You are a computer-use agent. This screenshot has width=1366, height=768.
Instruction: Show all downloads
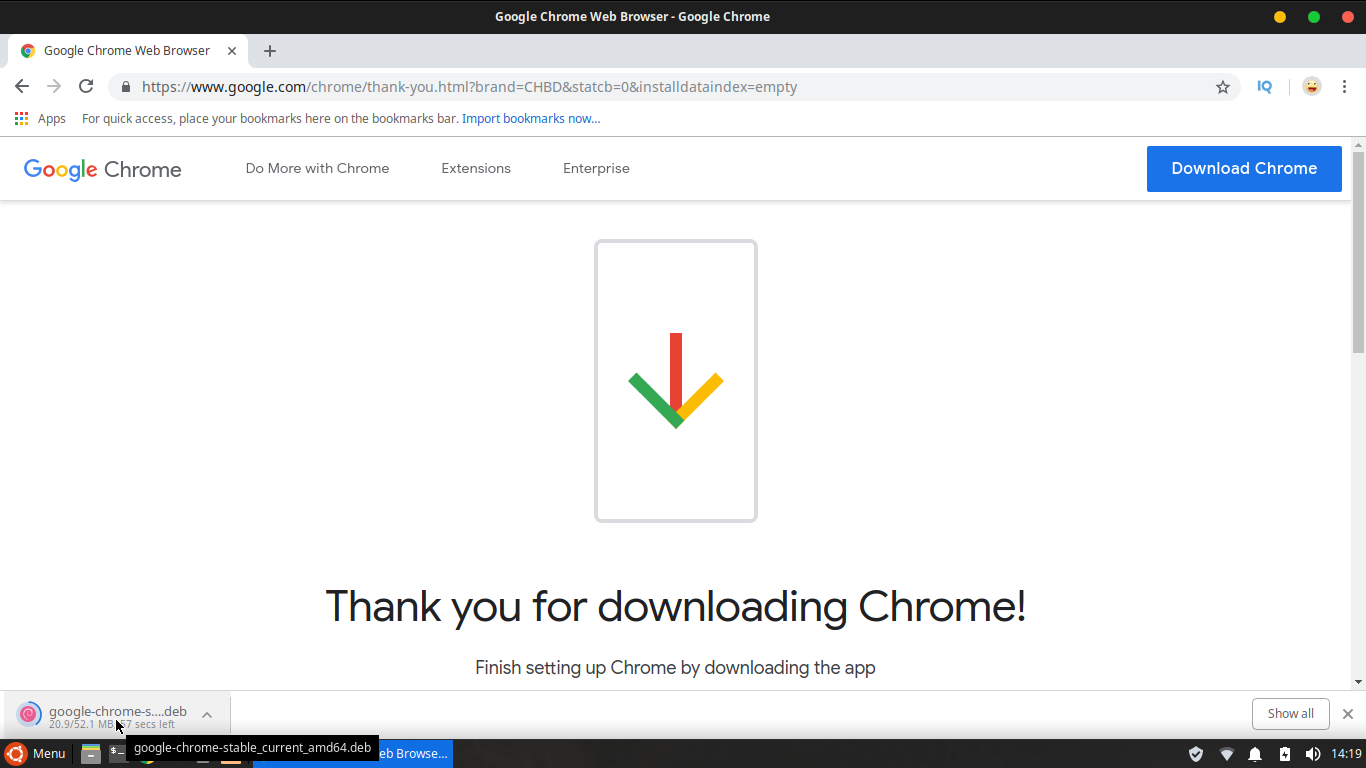point(1291,714)
